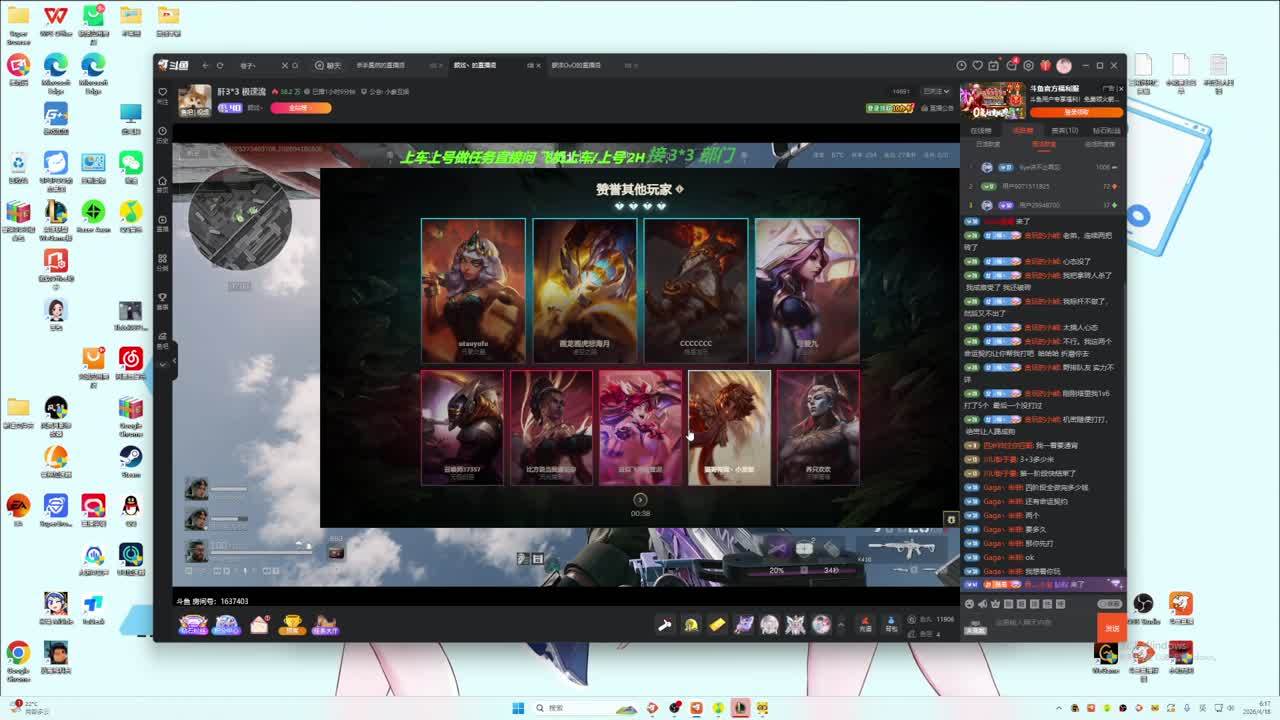Toggle the danmaku switch beside chat toolbar
Viewport: 1280px width, 720px height.
coord(1109,604)
